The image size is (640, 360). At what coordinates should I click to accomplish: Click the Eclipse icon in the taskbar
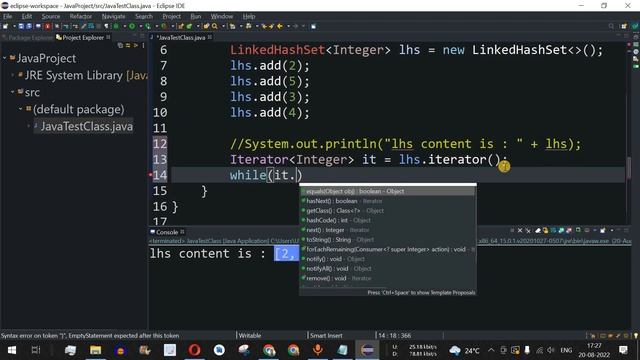pyautogui.click(x=367, y=350)
